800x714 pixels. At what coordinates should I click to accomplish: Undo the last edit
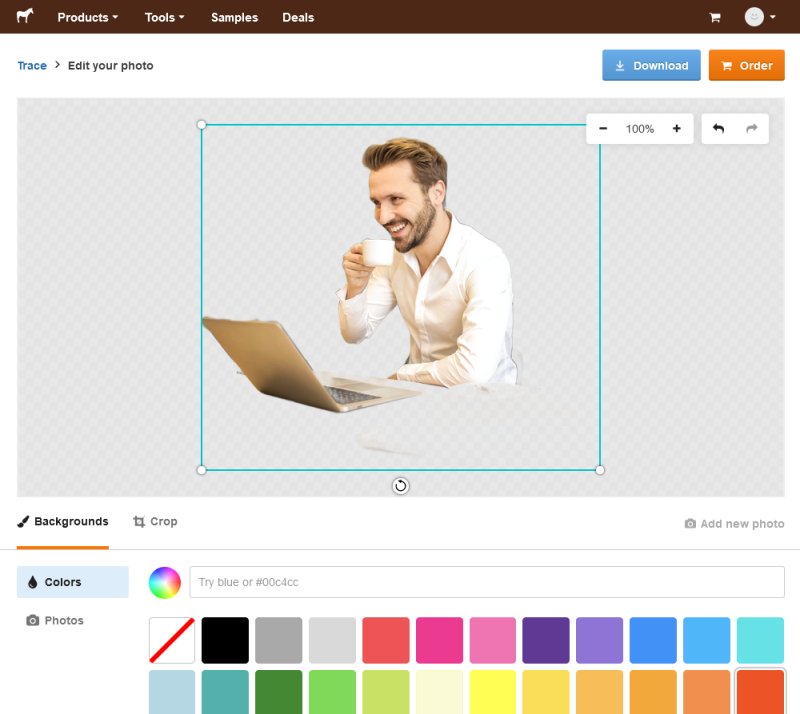718,128
